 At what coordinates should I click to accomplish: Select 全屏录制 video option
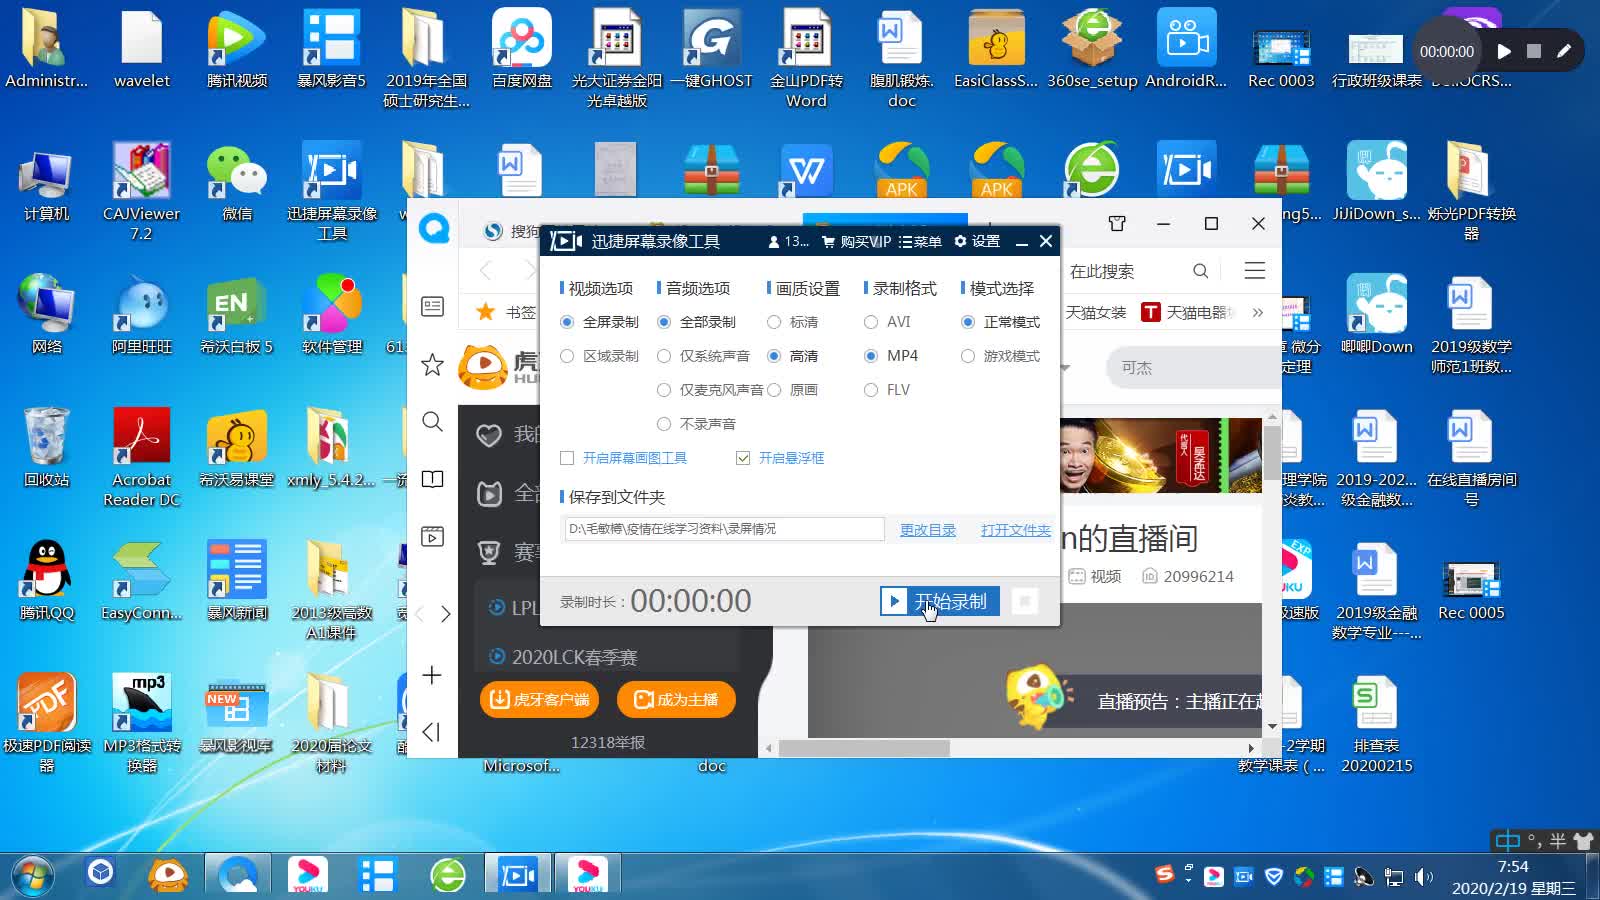(599, 322)
